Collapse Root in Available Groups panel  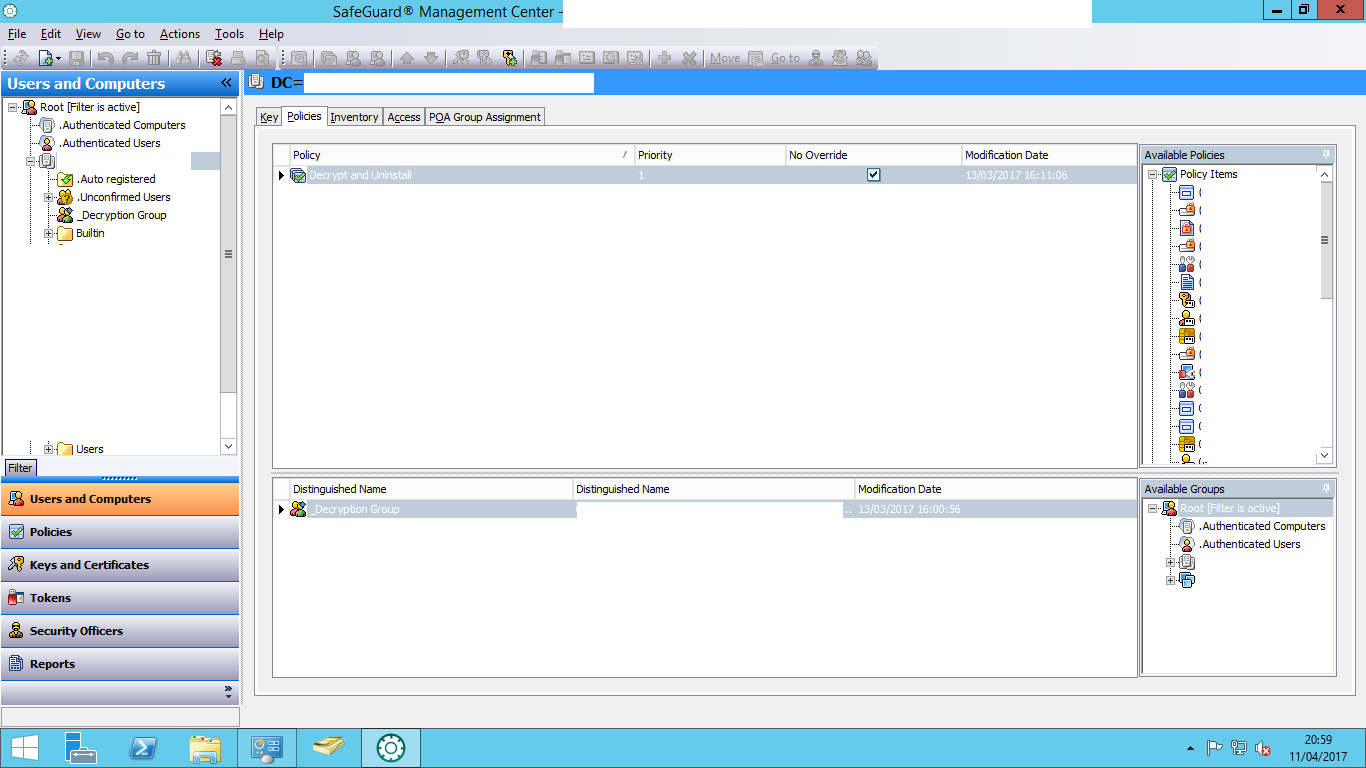coord(1152,508)
